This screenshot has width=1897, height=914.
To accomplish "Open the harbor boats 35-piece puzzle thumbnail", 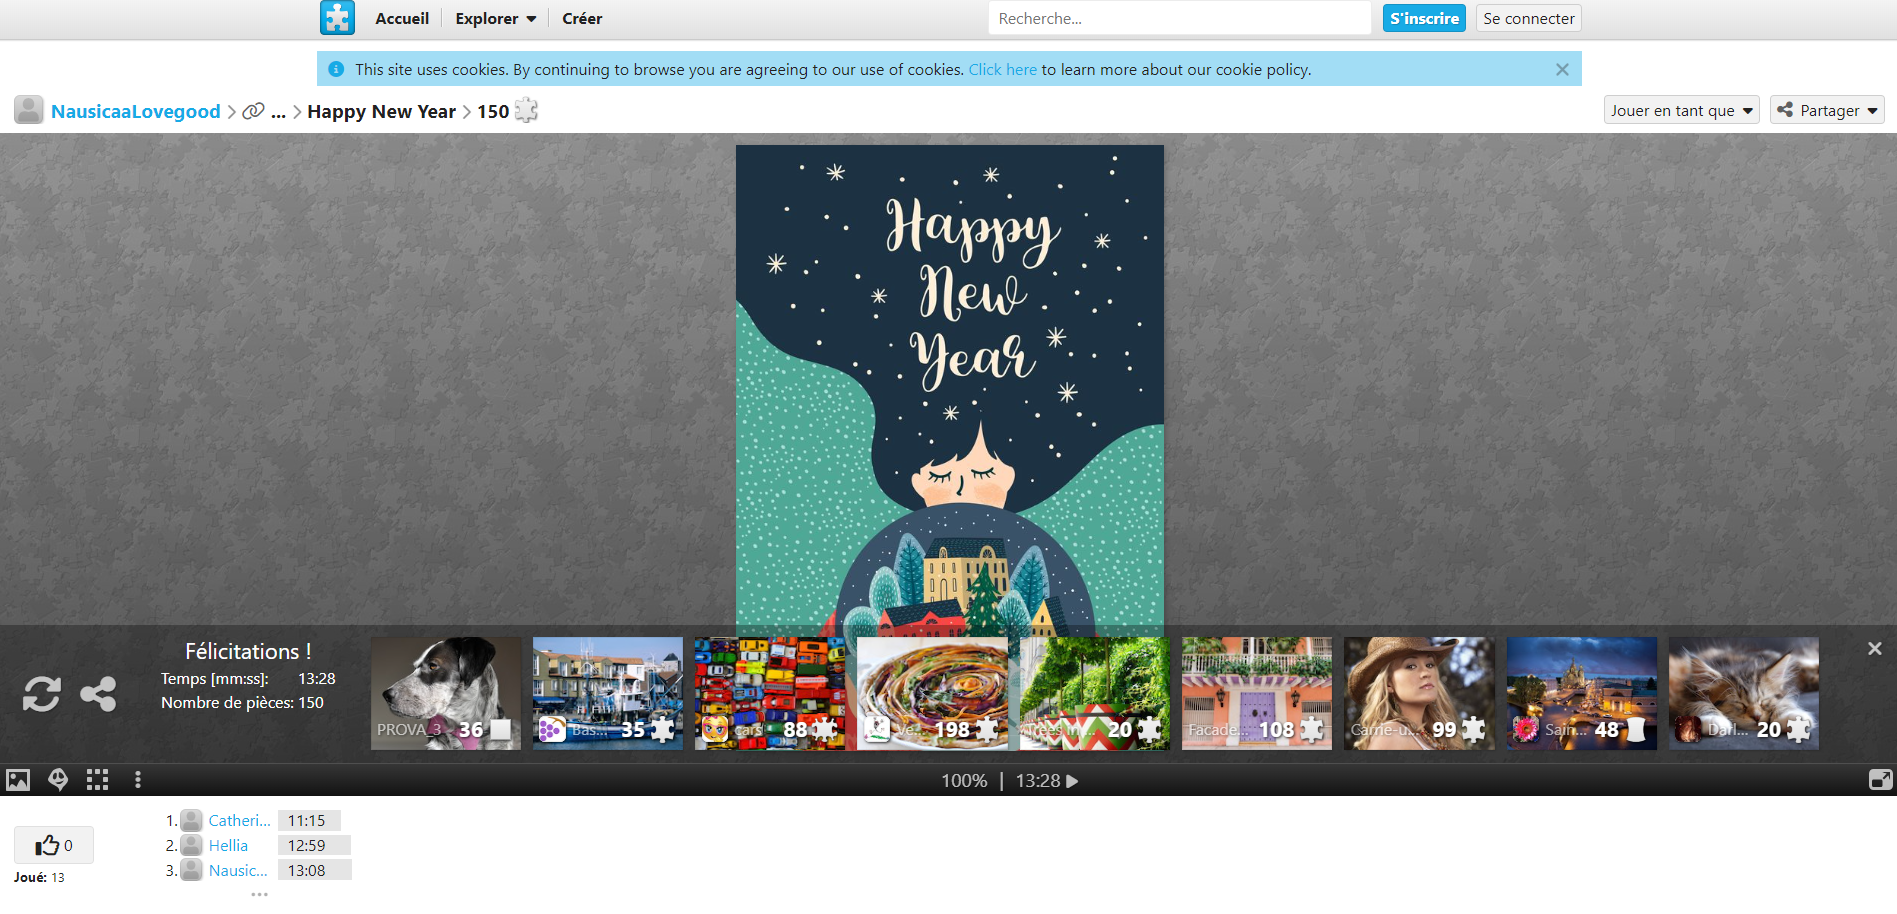I will click(x=608, y=693).
